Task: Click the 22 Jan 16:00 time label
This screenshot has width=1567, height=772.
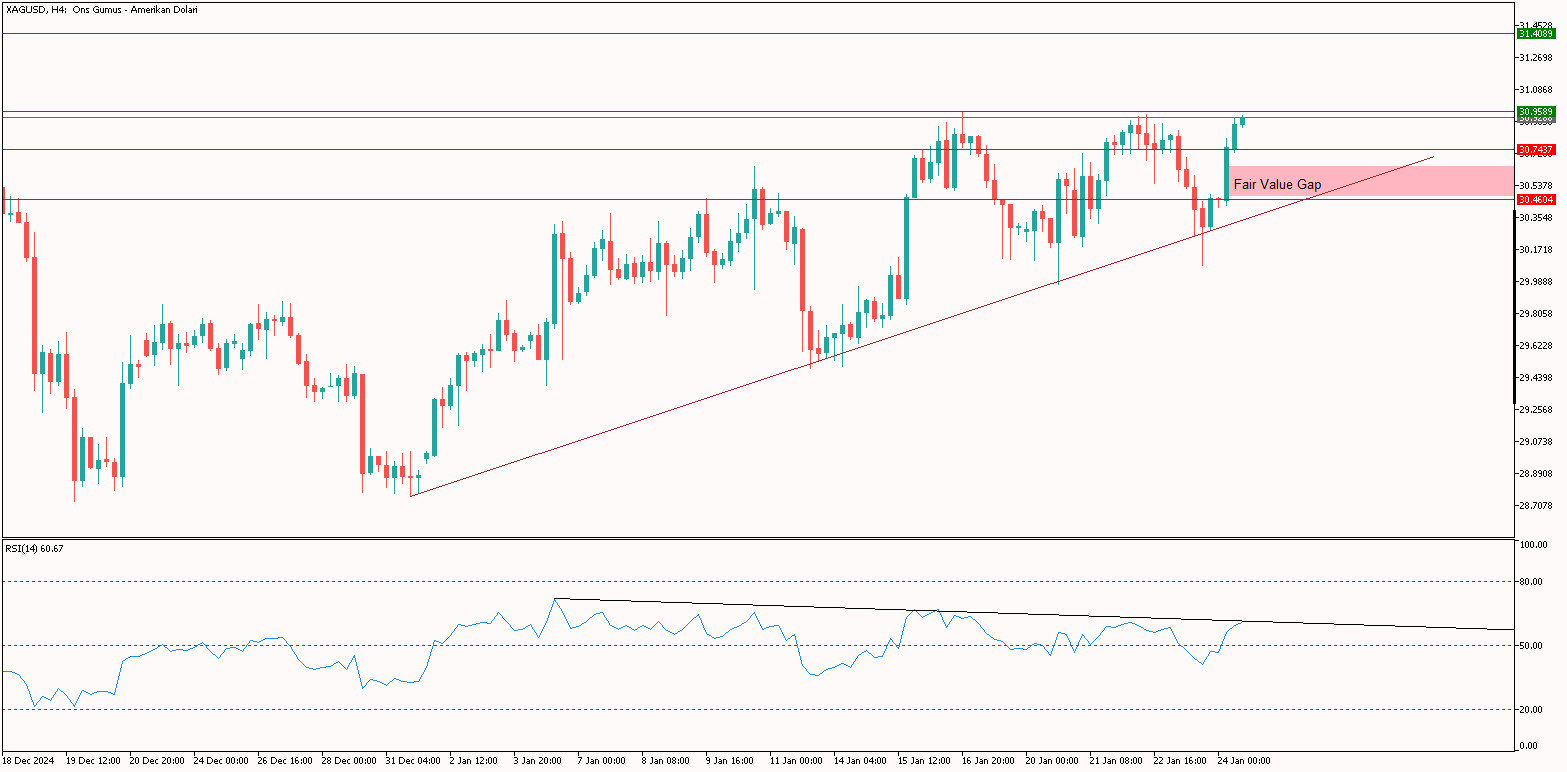Action: [1182, 760]
